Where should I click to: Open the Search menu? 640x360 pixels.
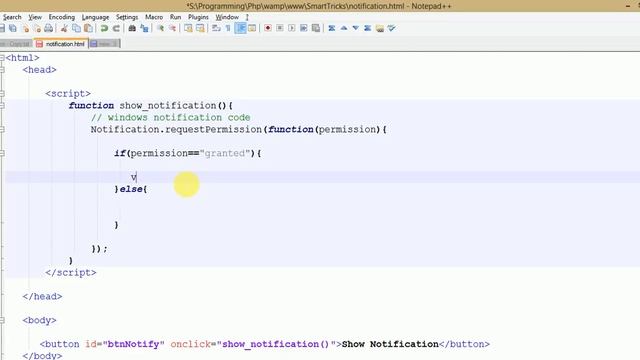12,17
